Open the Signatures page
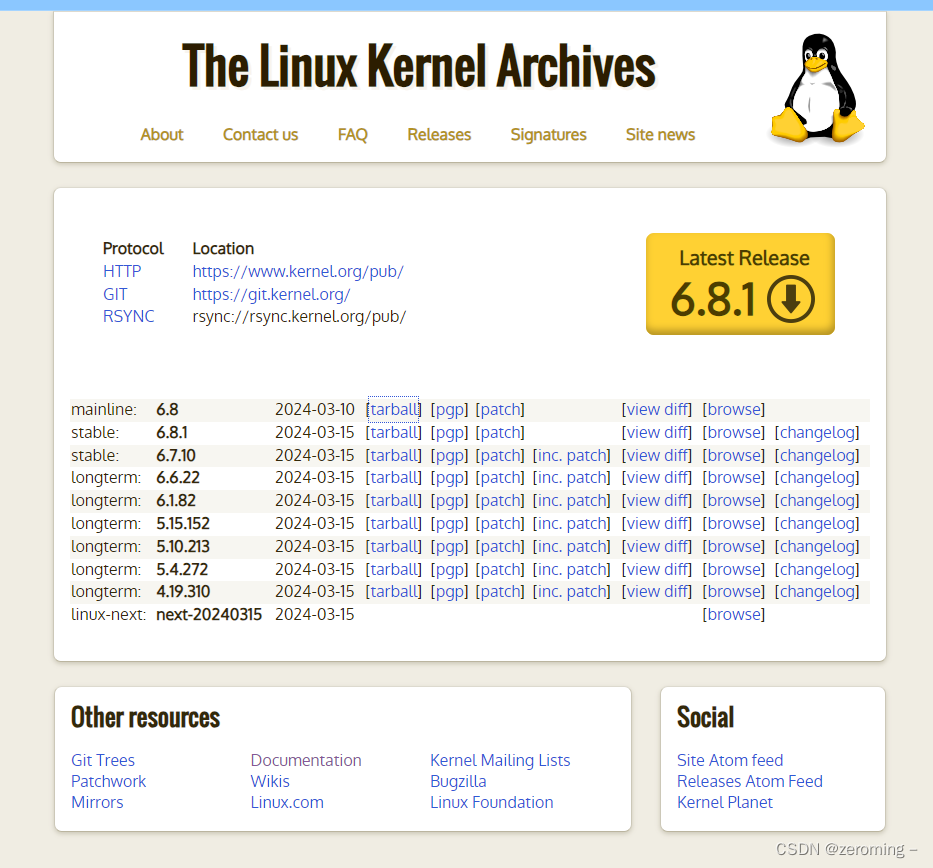 point(548,134)
